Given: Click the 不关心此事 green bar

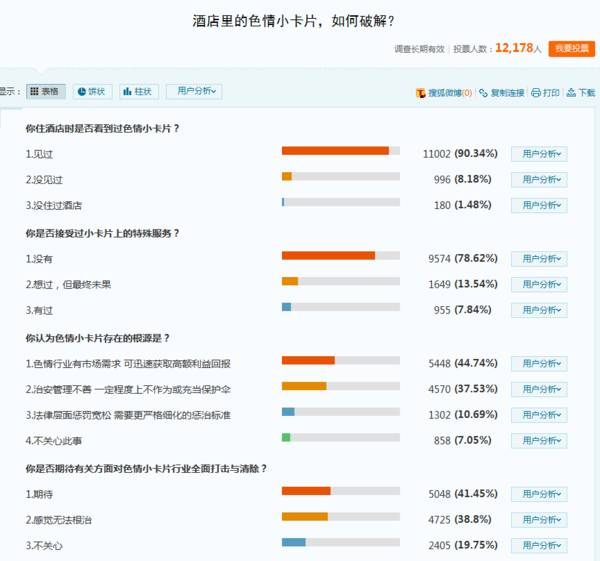Looking at the screenshot, I should pyautogui.click(x=286, y=437).
